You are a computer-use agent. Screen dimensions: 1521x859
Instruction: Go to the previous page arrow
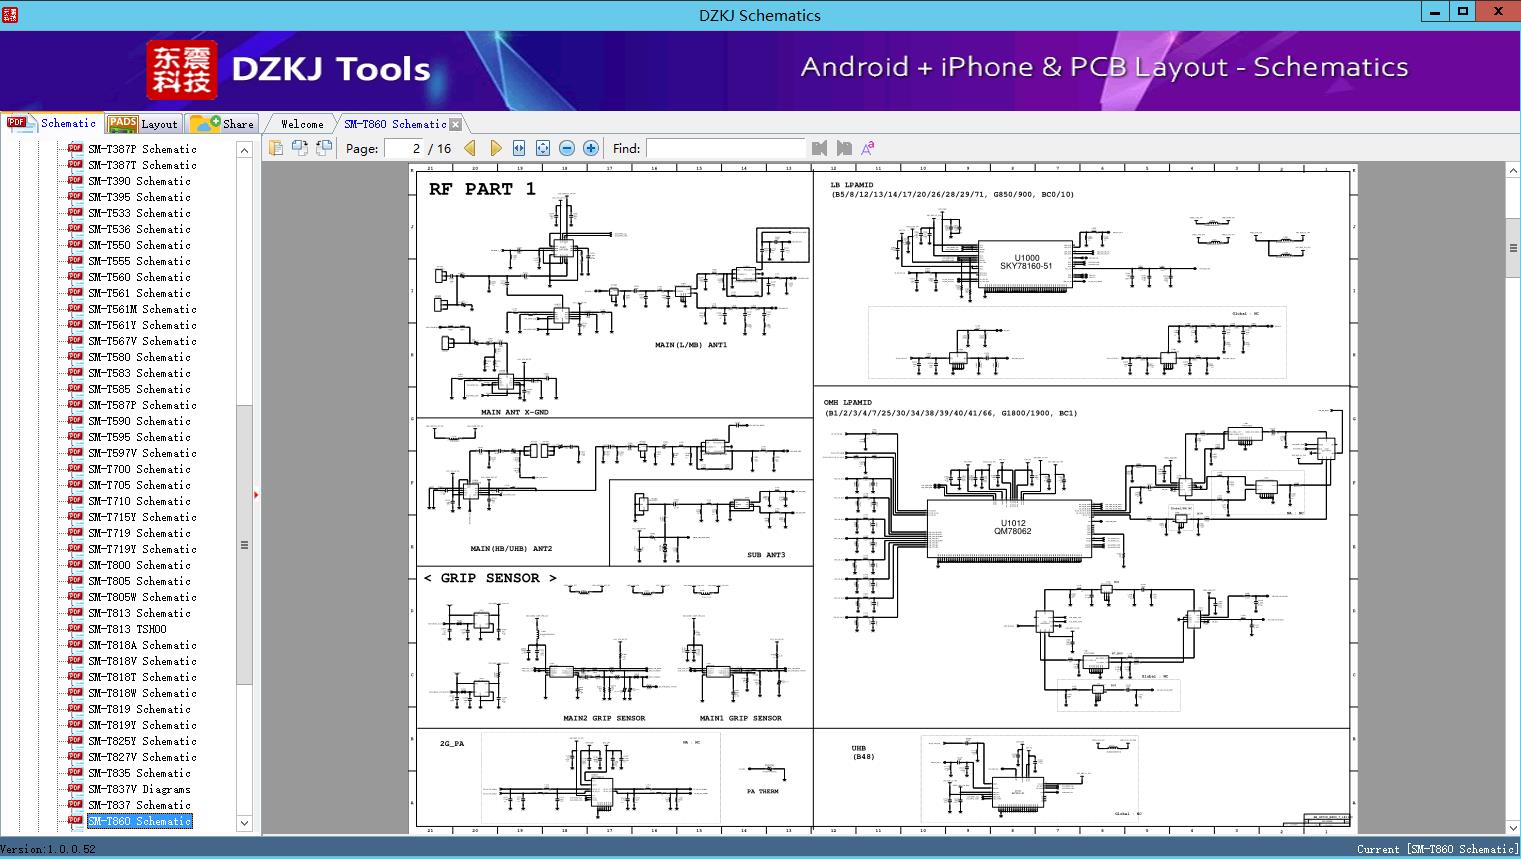pyautogui.click(x=470, y=148)
